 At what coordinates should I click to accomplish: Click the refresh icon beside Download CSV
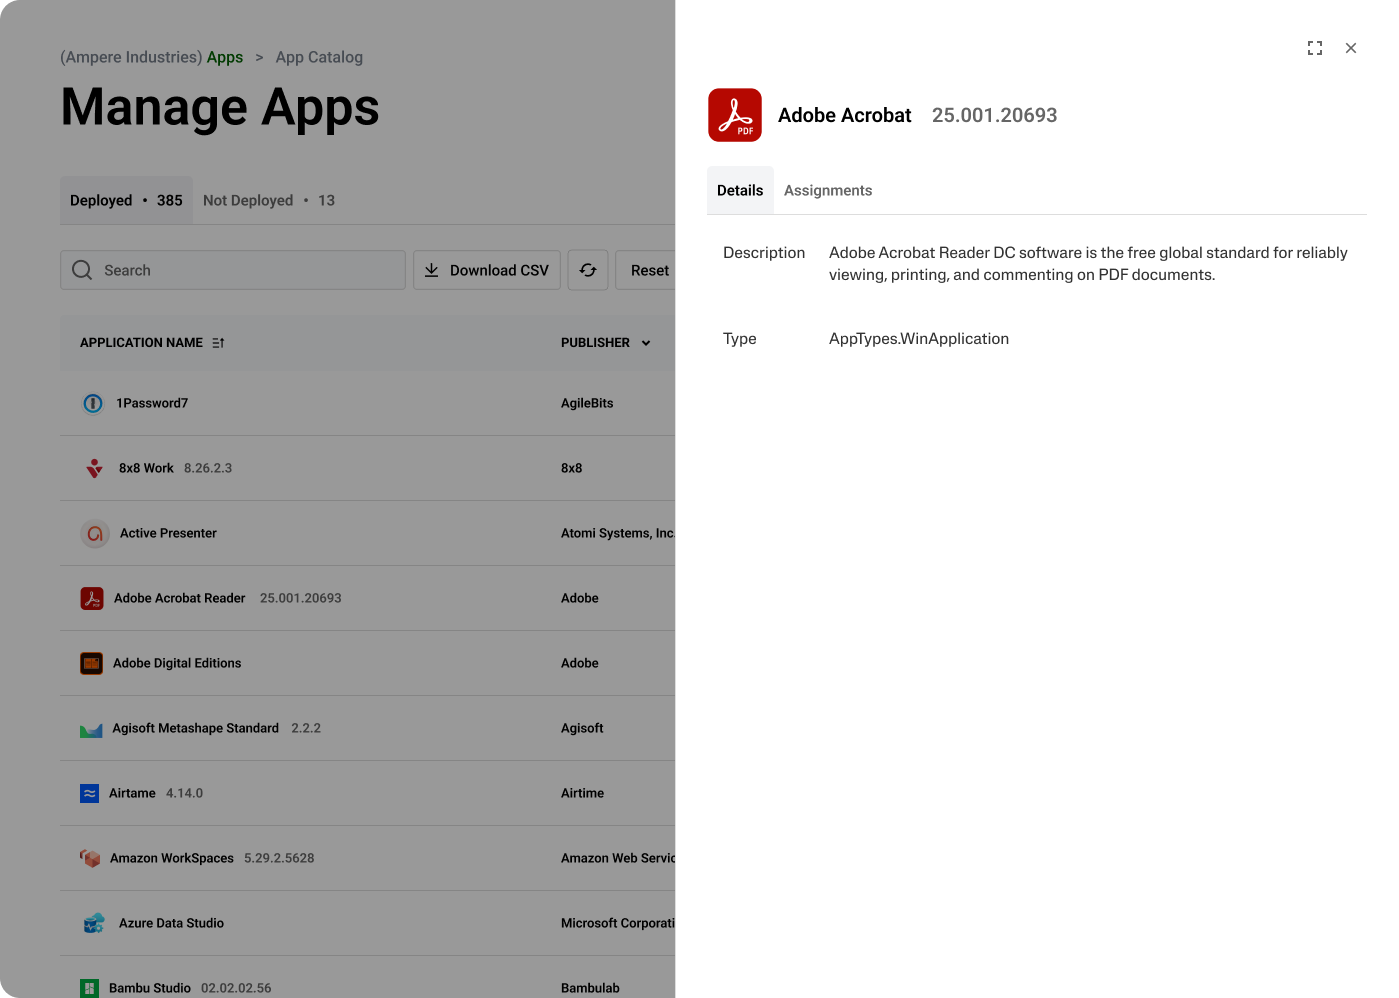(588, 270)
